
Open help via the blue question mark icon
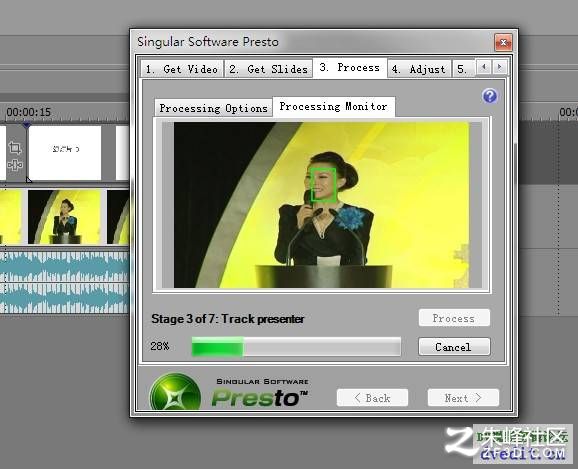[x=490, y=96]
